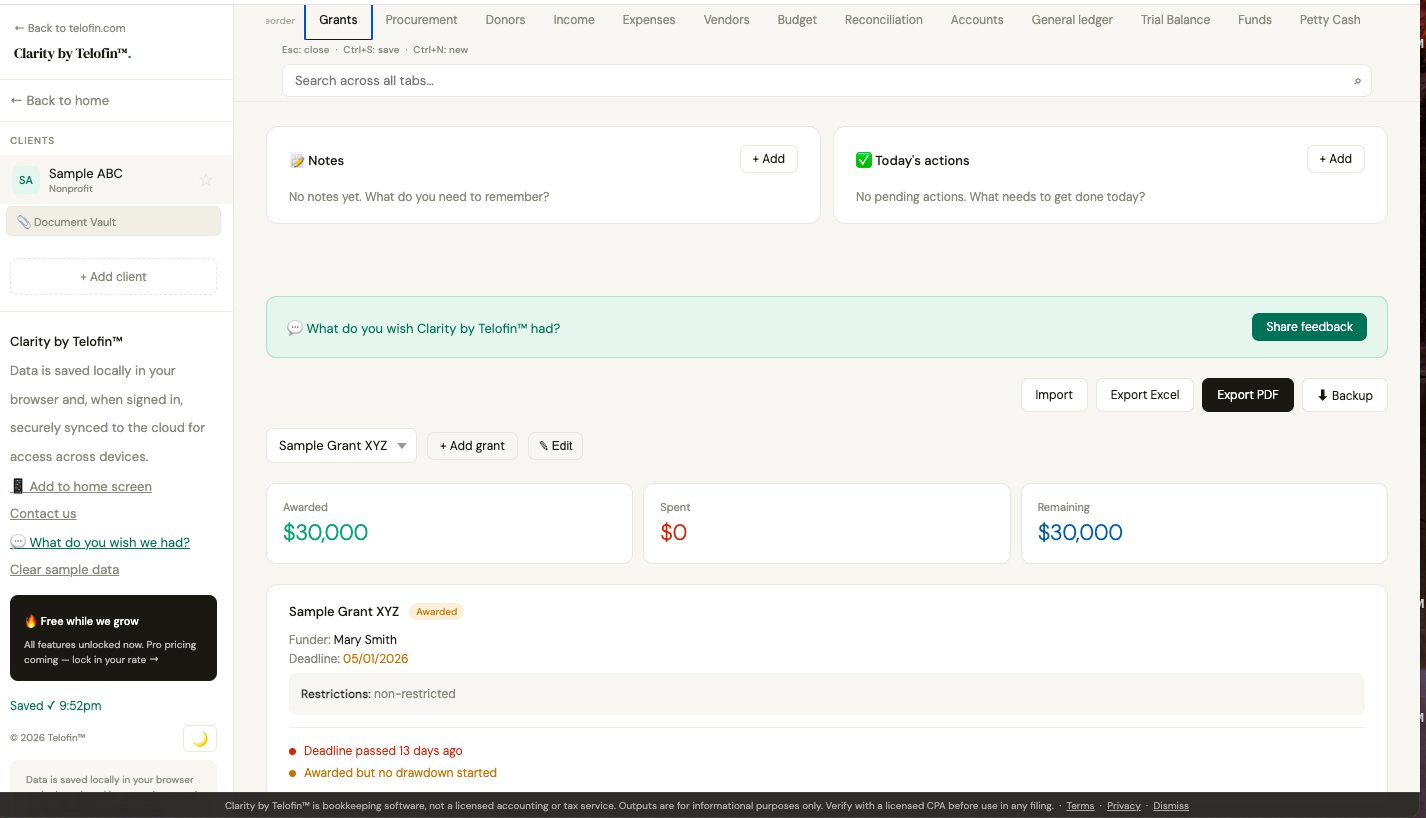
Task: Click the search magnifier icon in search bar
Action: 1357,81
